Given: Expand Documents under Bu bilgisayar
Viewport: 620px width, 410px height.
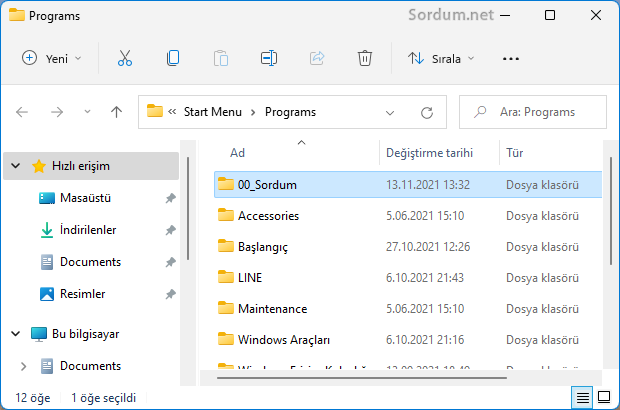Looking at the screenshot, I should (x=23, y=367).
